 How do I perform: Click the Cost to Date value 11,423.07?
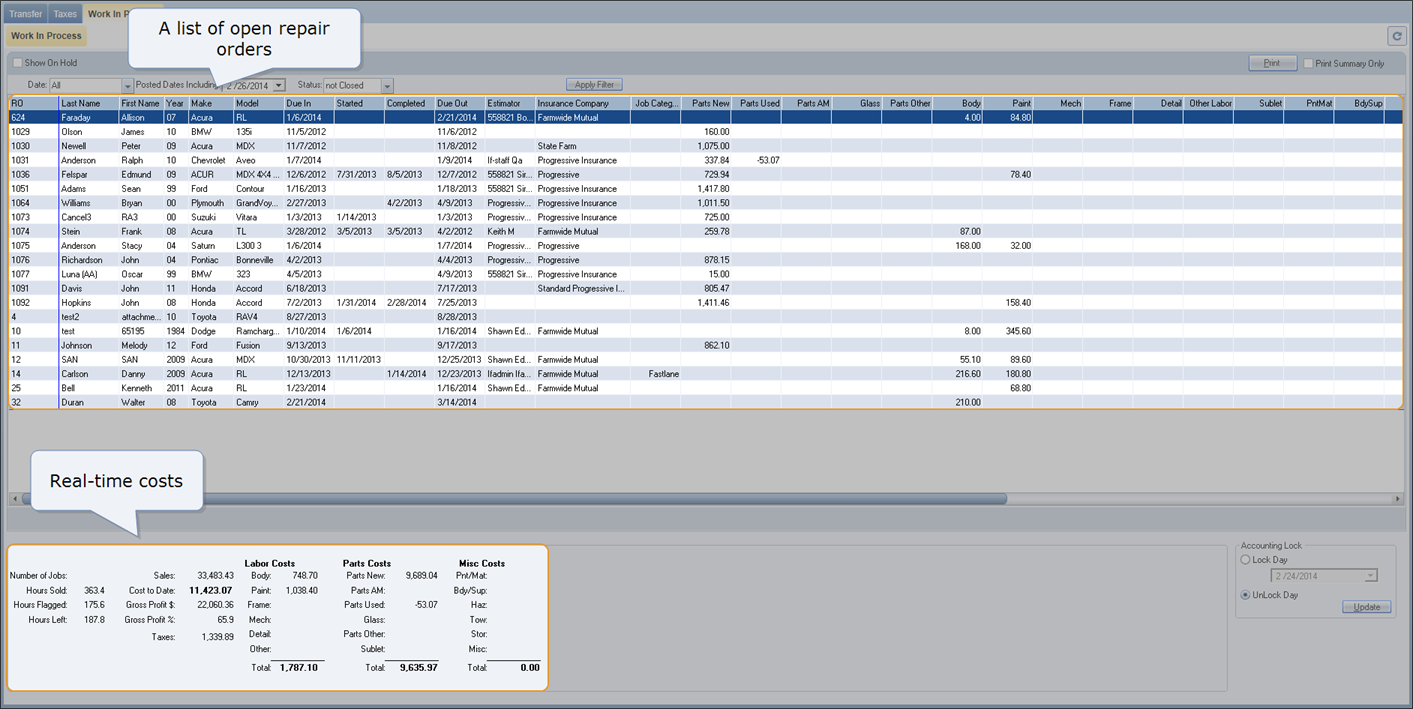click(210, 590)
